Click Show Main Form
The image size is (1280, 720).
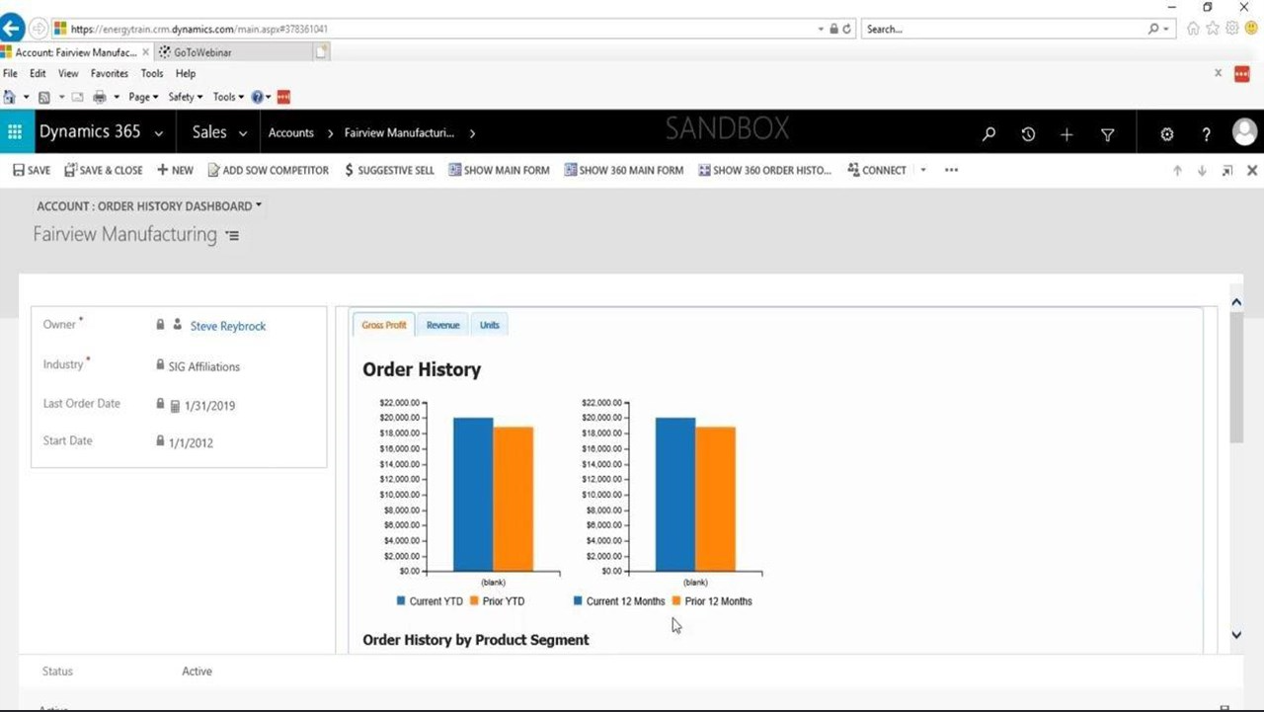point(499,170)
